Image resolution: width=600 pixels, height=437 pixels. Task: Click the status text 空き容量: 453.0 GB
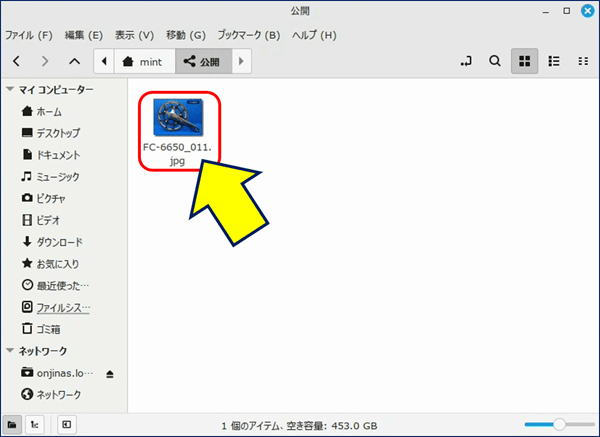click(332, 426)
